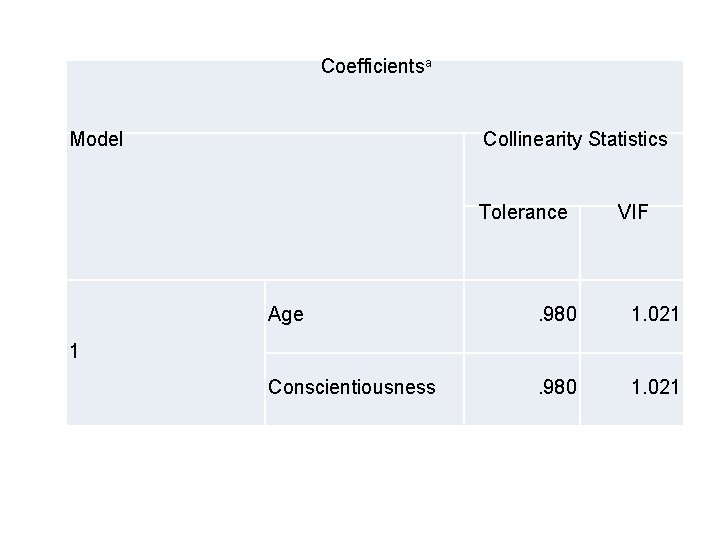This screenshot has width=720, height=540.
Task: Click the VIF column header
Action: click(633, 212)
